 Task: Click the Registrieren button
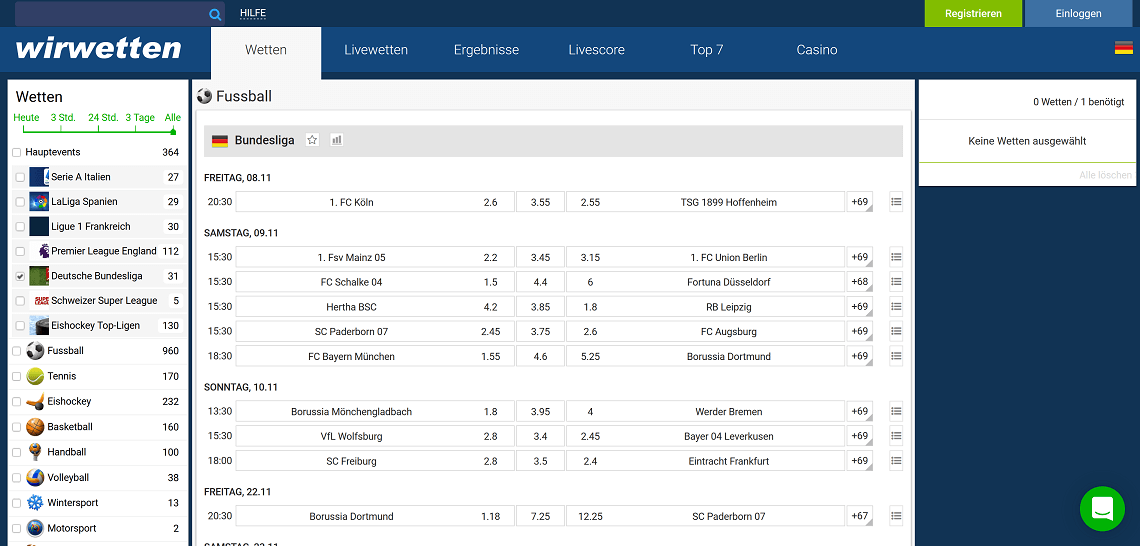(973, 14)
